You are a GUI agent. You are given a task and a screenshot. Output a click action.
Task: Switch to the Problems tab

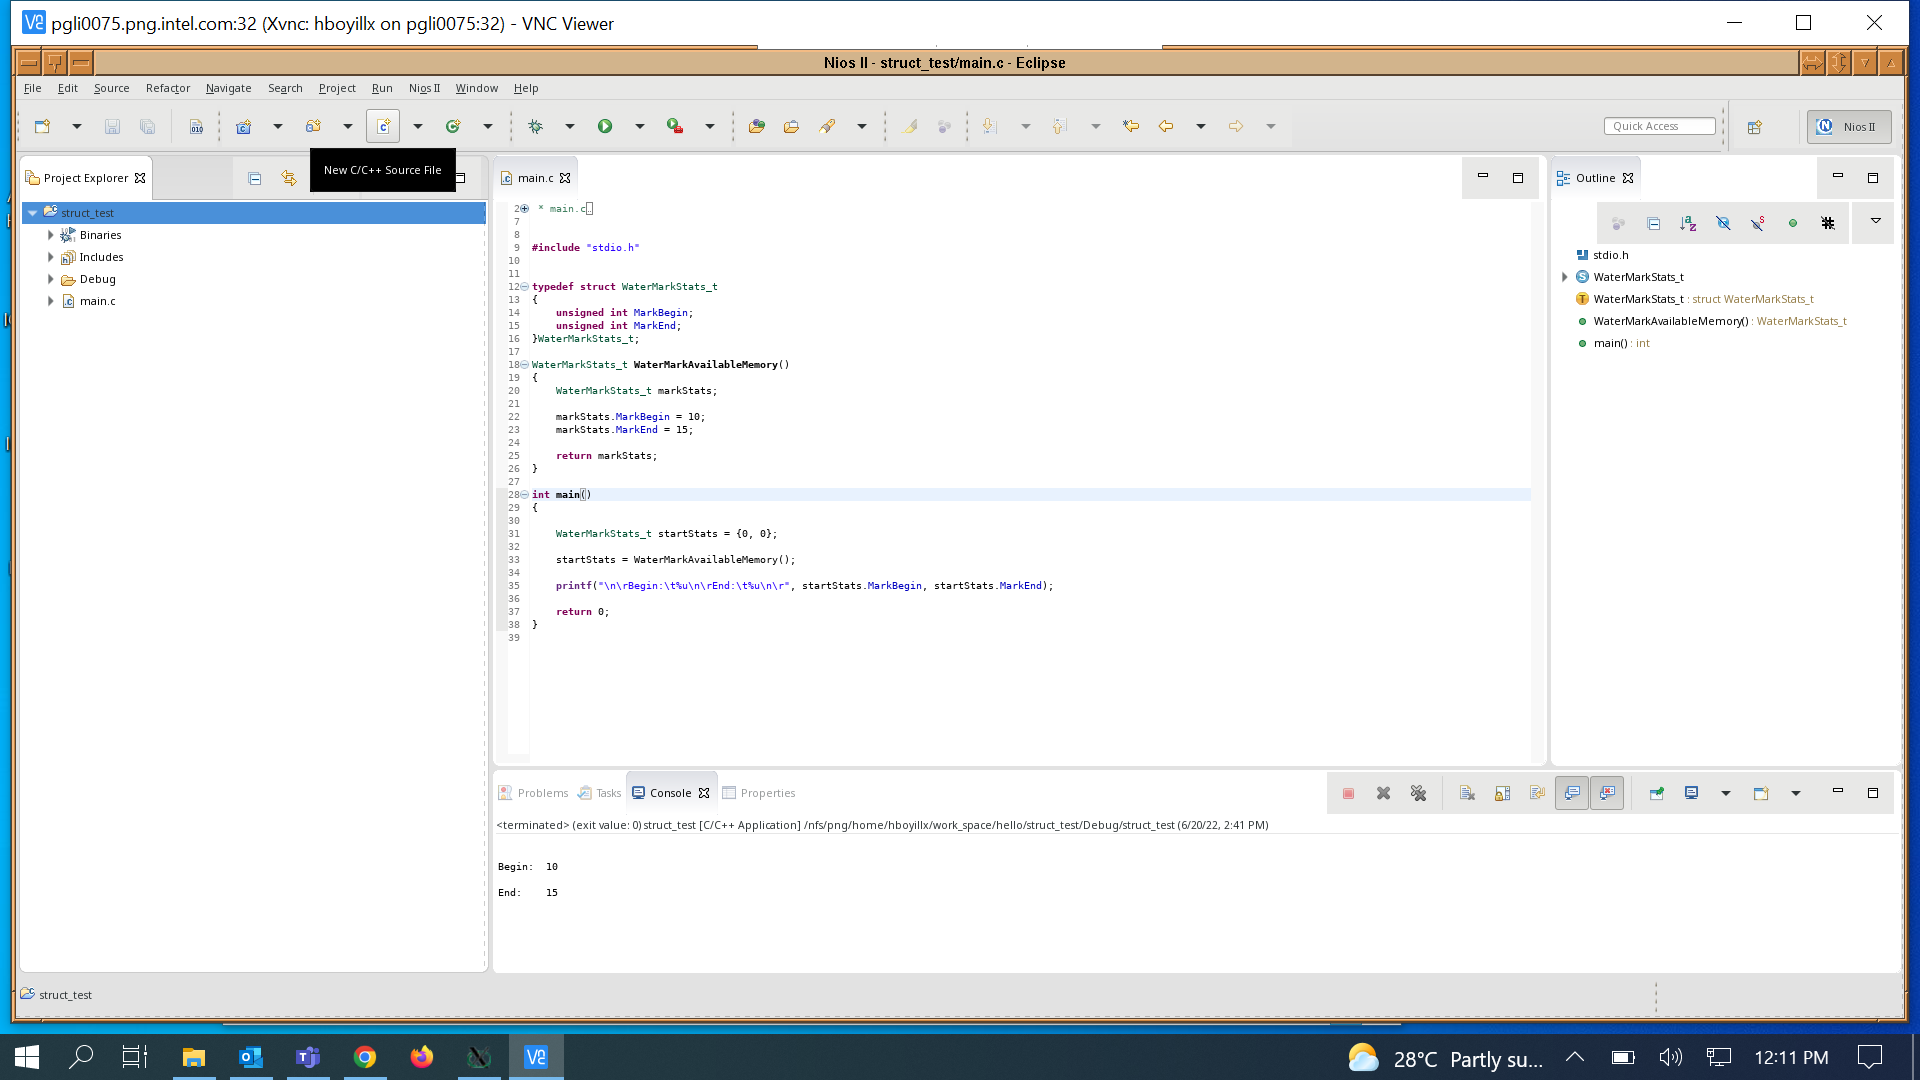coord(542,792)
